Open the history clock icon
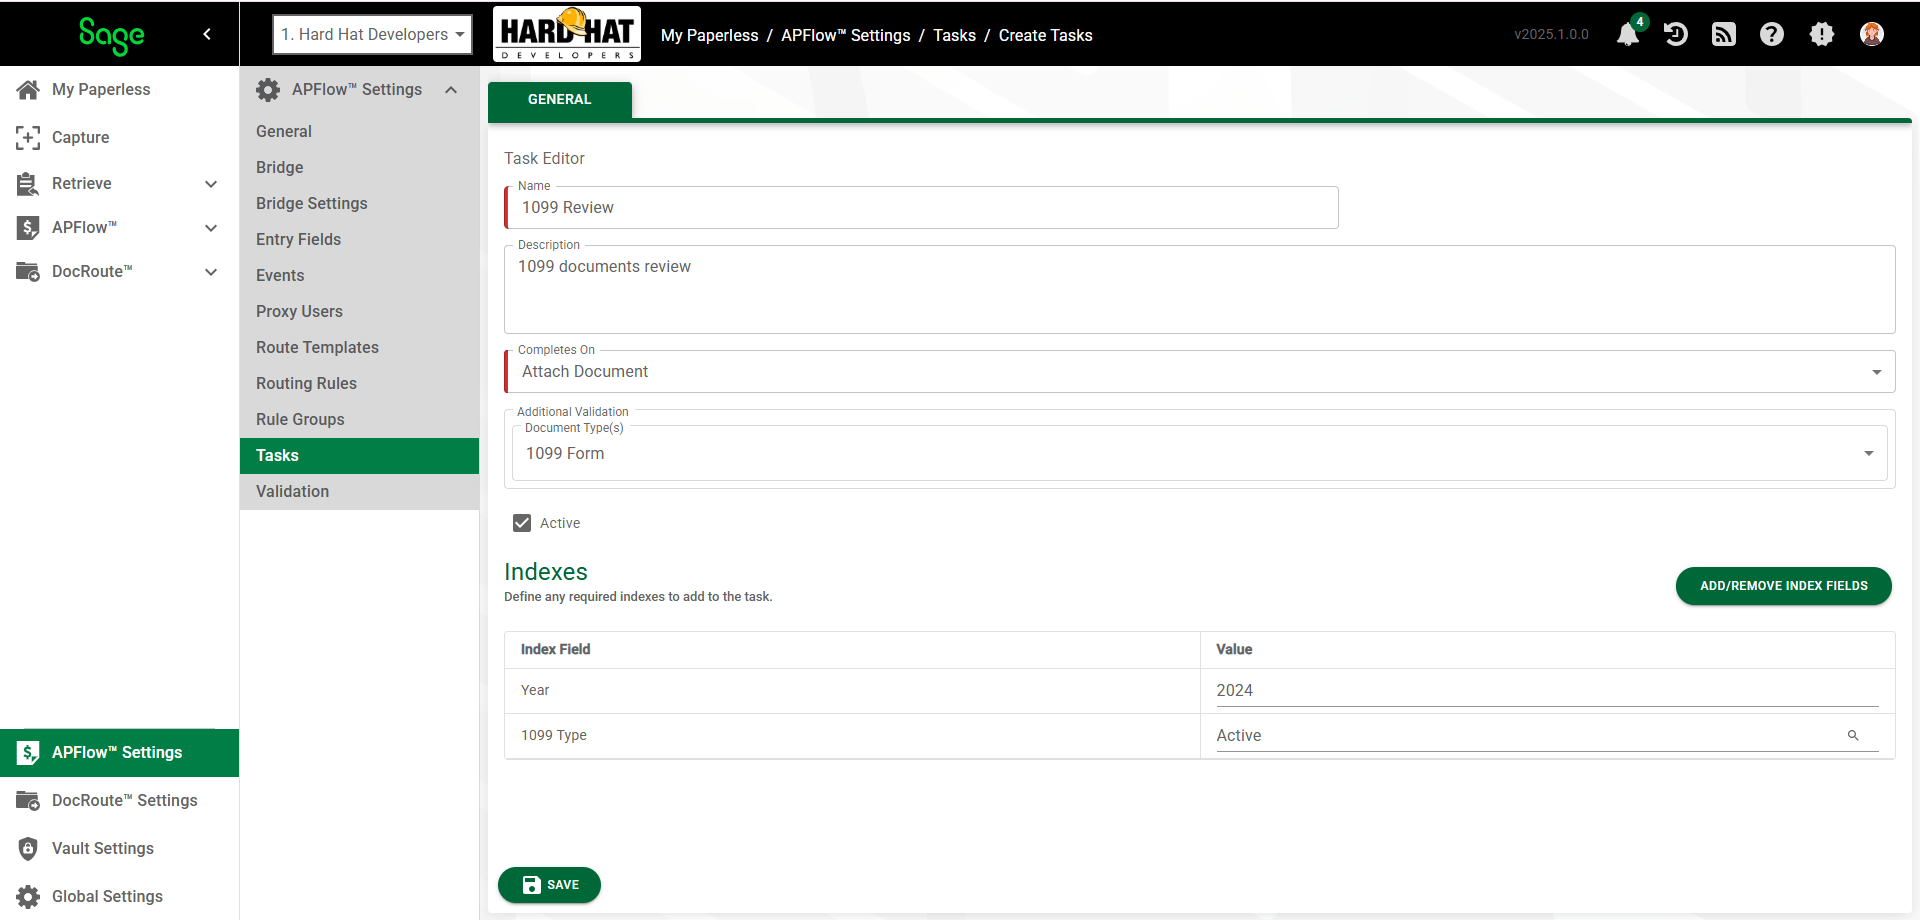The width and height of the screenshot is (1920, 920). tap(1676, 35)
